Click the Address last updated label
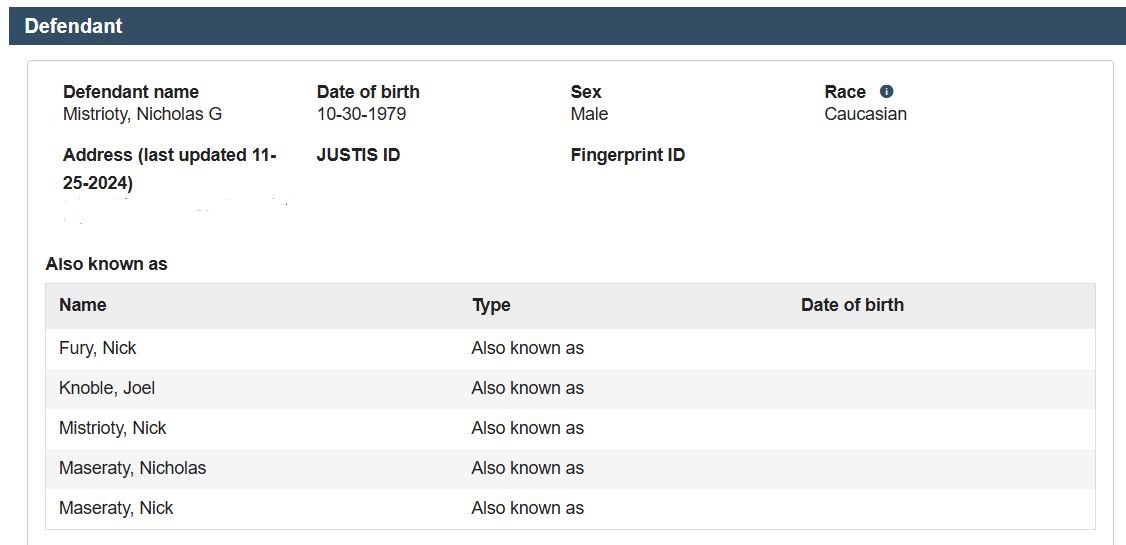 pyautogui.click(x=170, y=169)
